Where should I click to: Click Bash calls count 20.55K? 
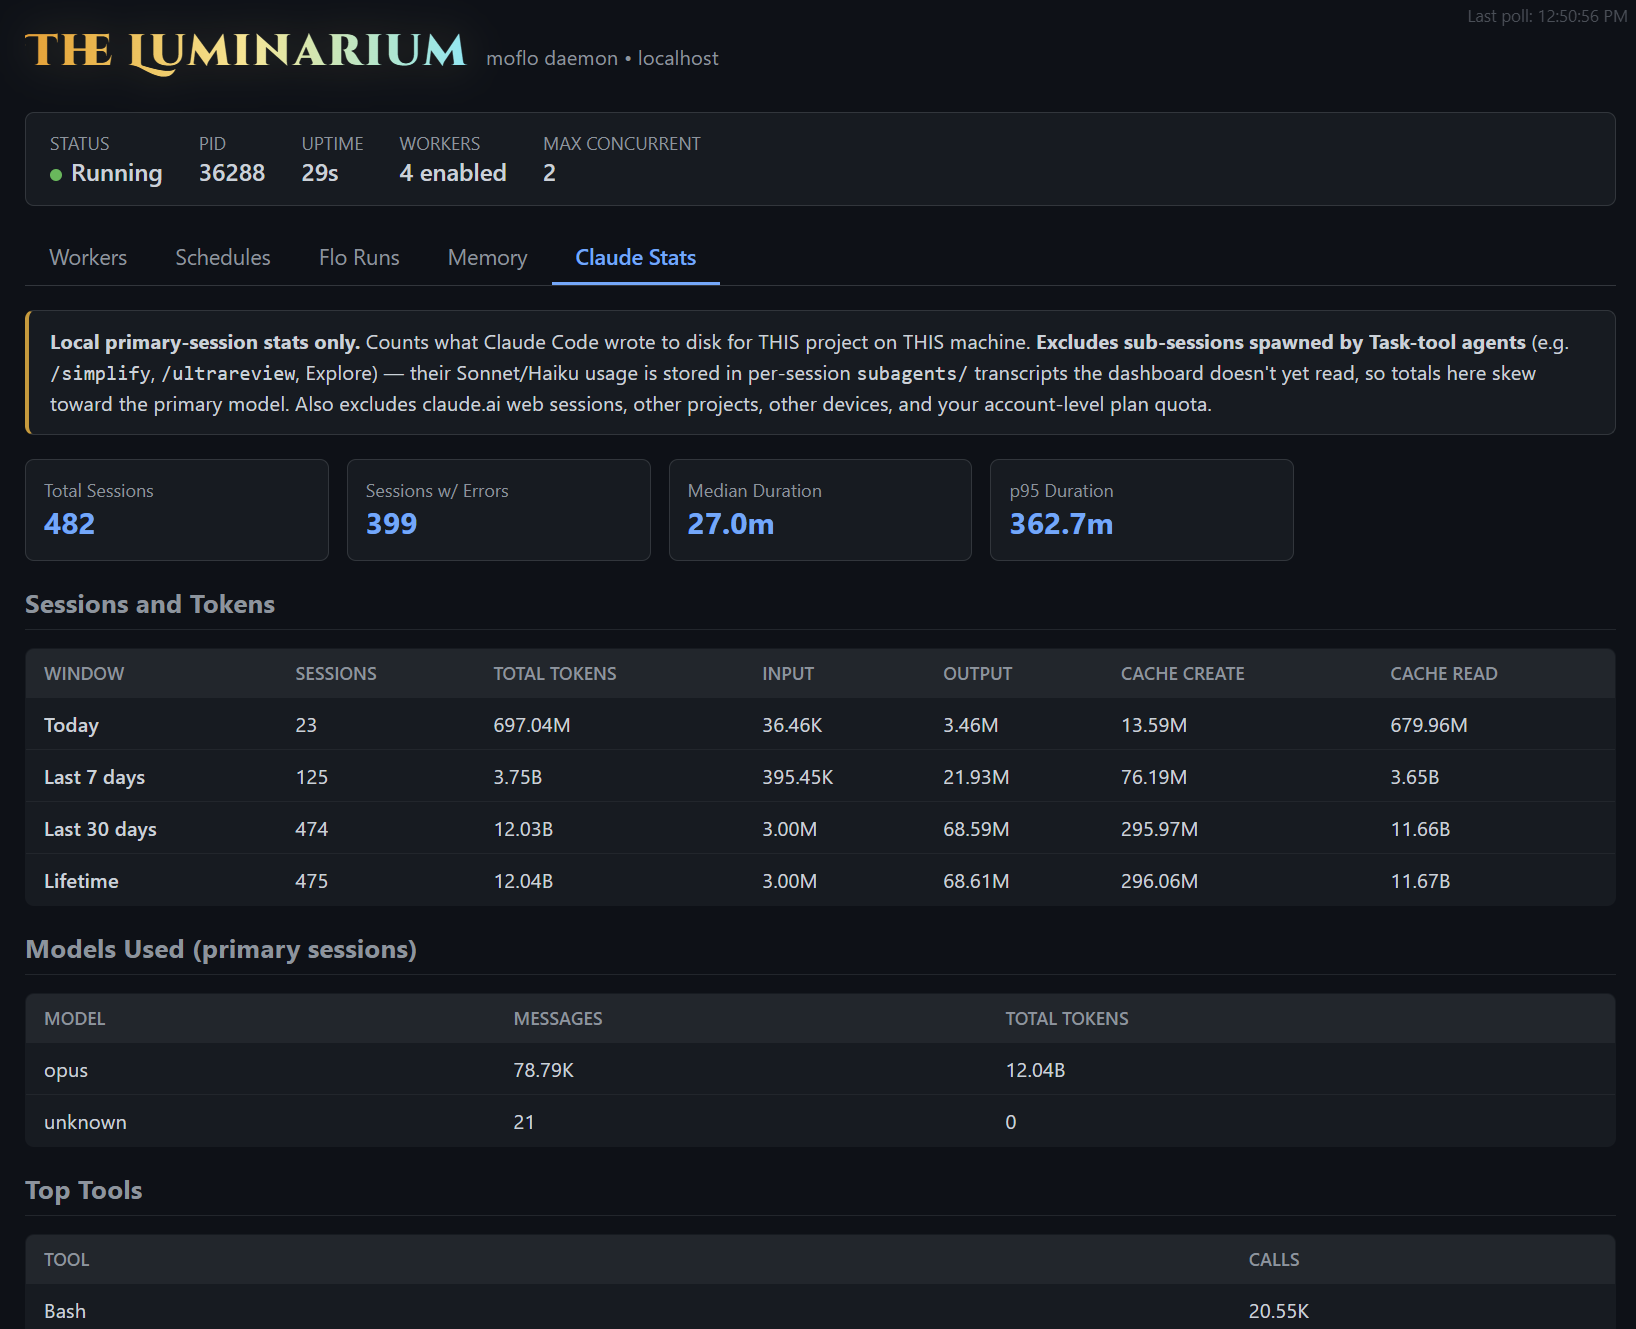[x=1279, y=1311]
